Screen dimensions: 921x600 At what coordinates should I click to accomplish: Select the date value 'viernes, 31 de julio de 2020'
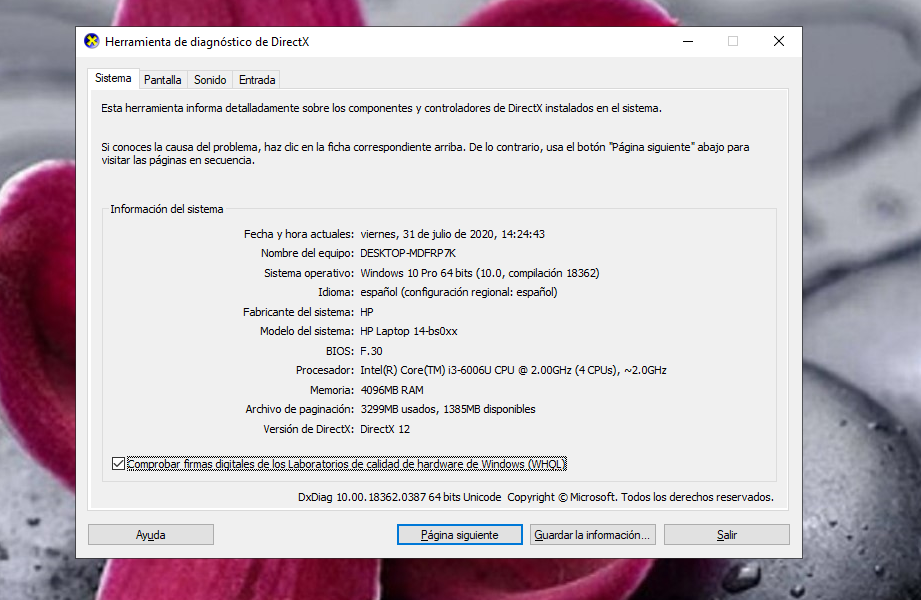click(428, 234)
